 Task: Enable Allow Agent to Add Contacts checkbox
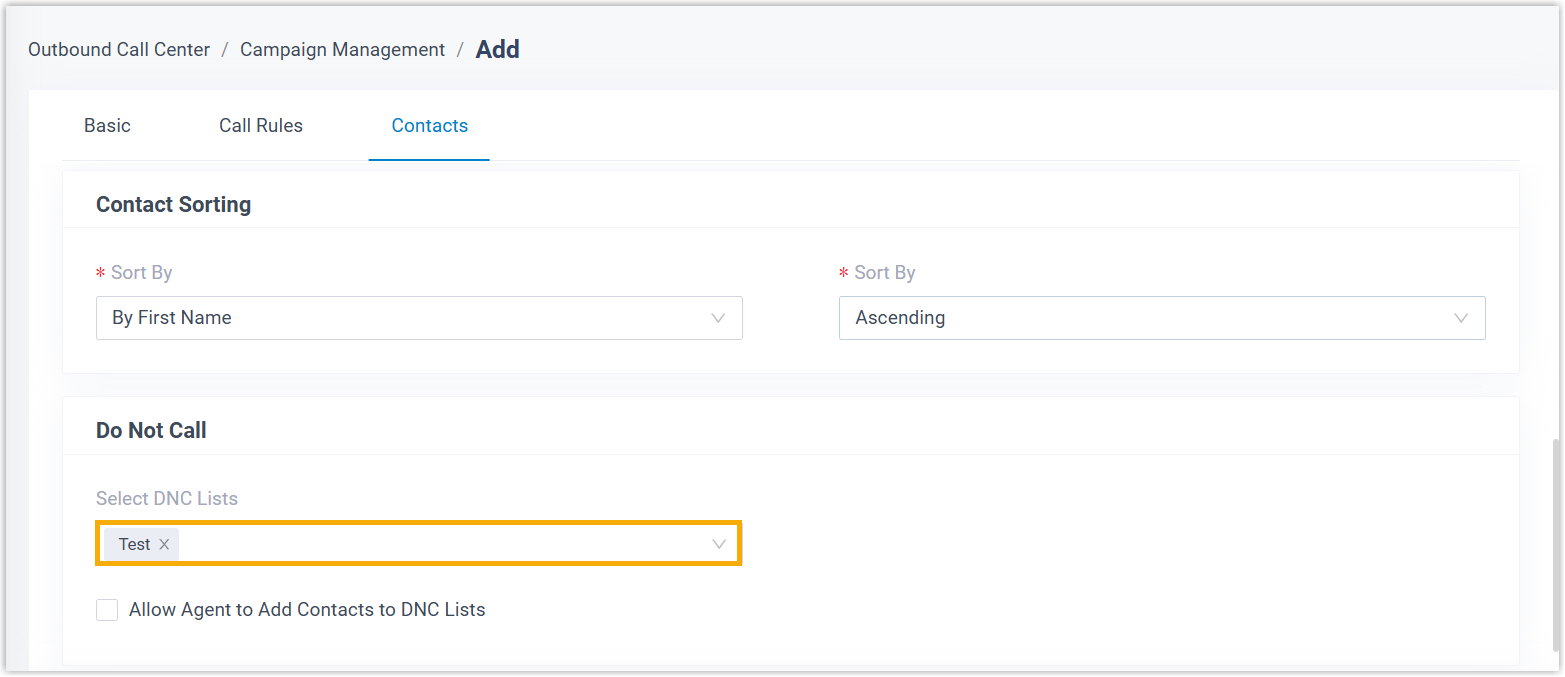coord(107,610)
